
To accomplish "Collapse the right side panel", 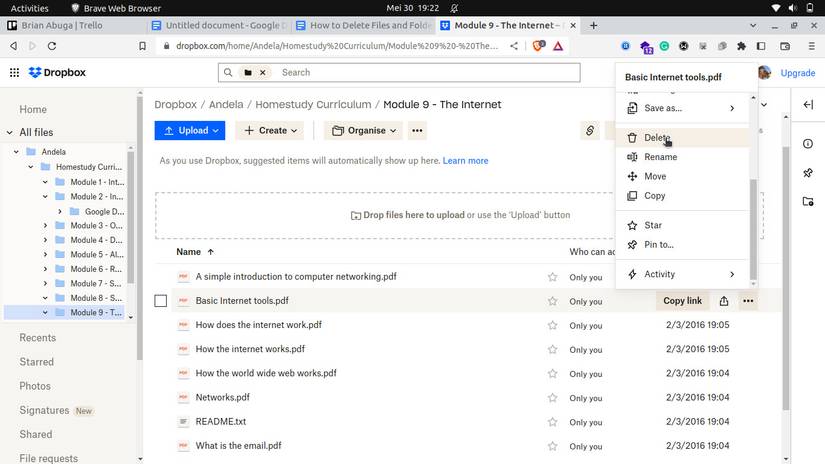I will 808,104.
